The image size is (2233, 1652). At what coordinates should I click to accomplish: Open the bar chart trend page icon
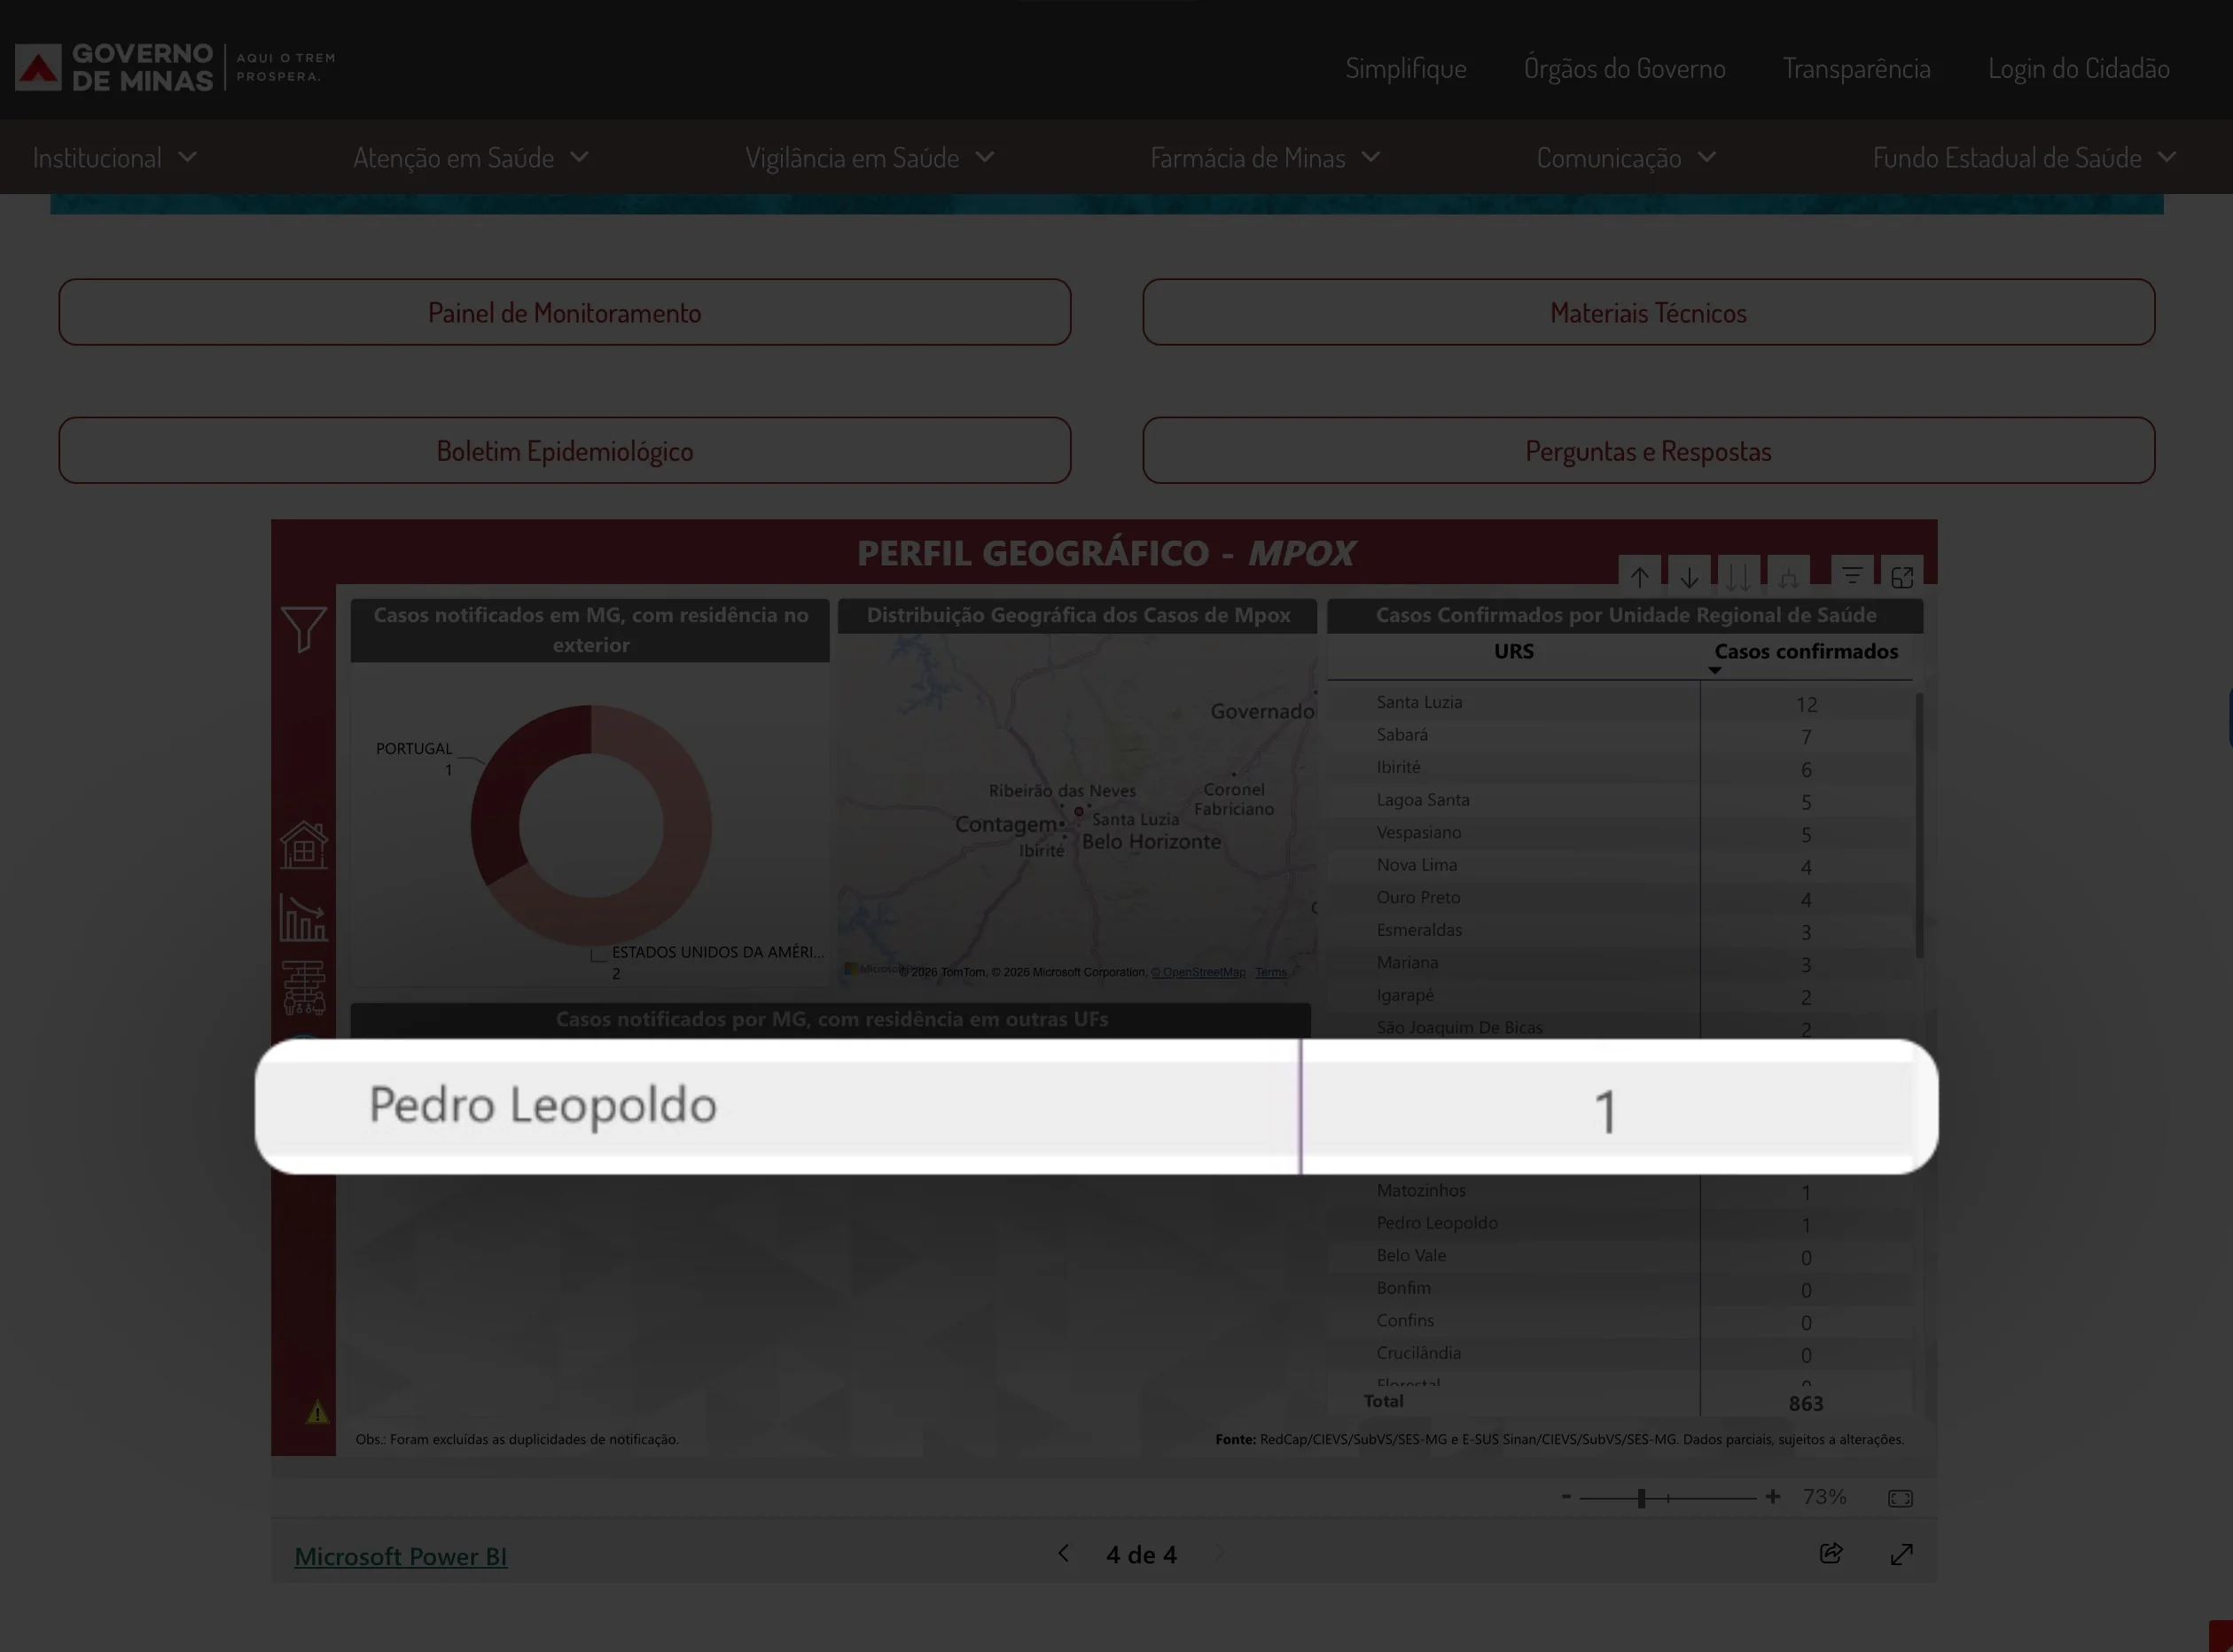(x=303, y=917)
